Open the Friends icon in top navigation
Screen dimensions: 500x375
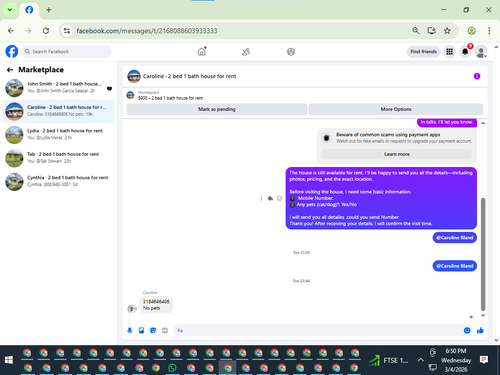click(x=246, y=52)
